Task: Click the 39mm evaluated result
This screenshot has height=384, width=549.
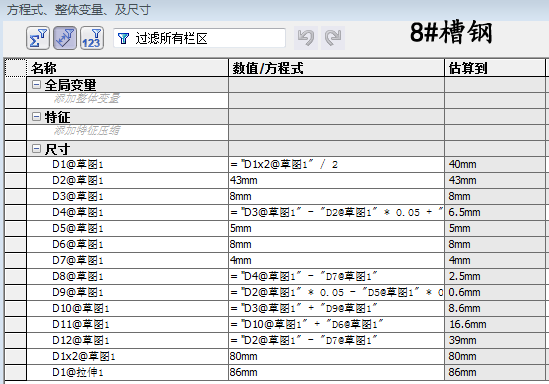Action: 463,340
